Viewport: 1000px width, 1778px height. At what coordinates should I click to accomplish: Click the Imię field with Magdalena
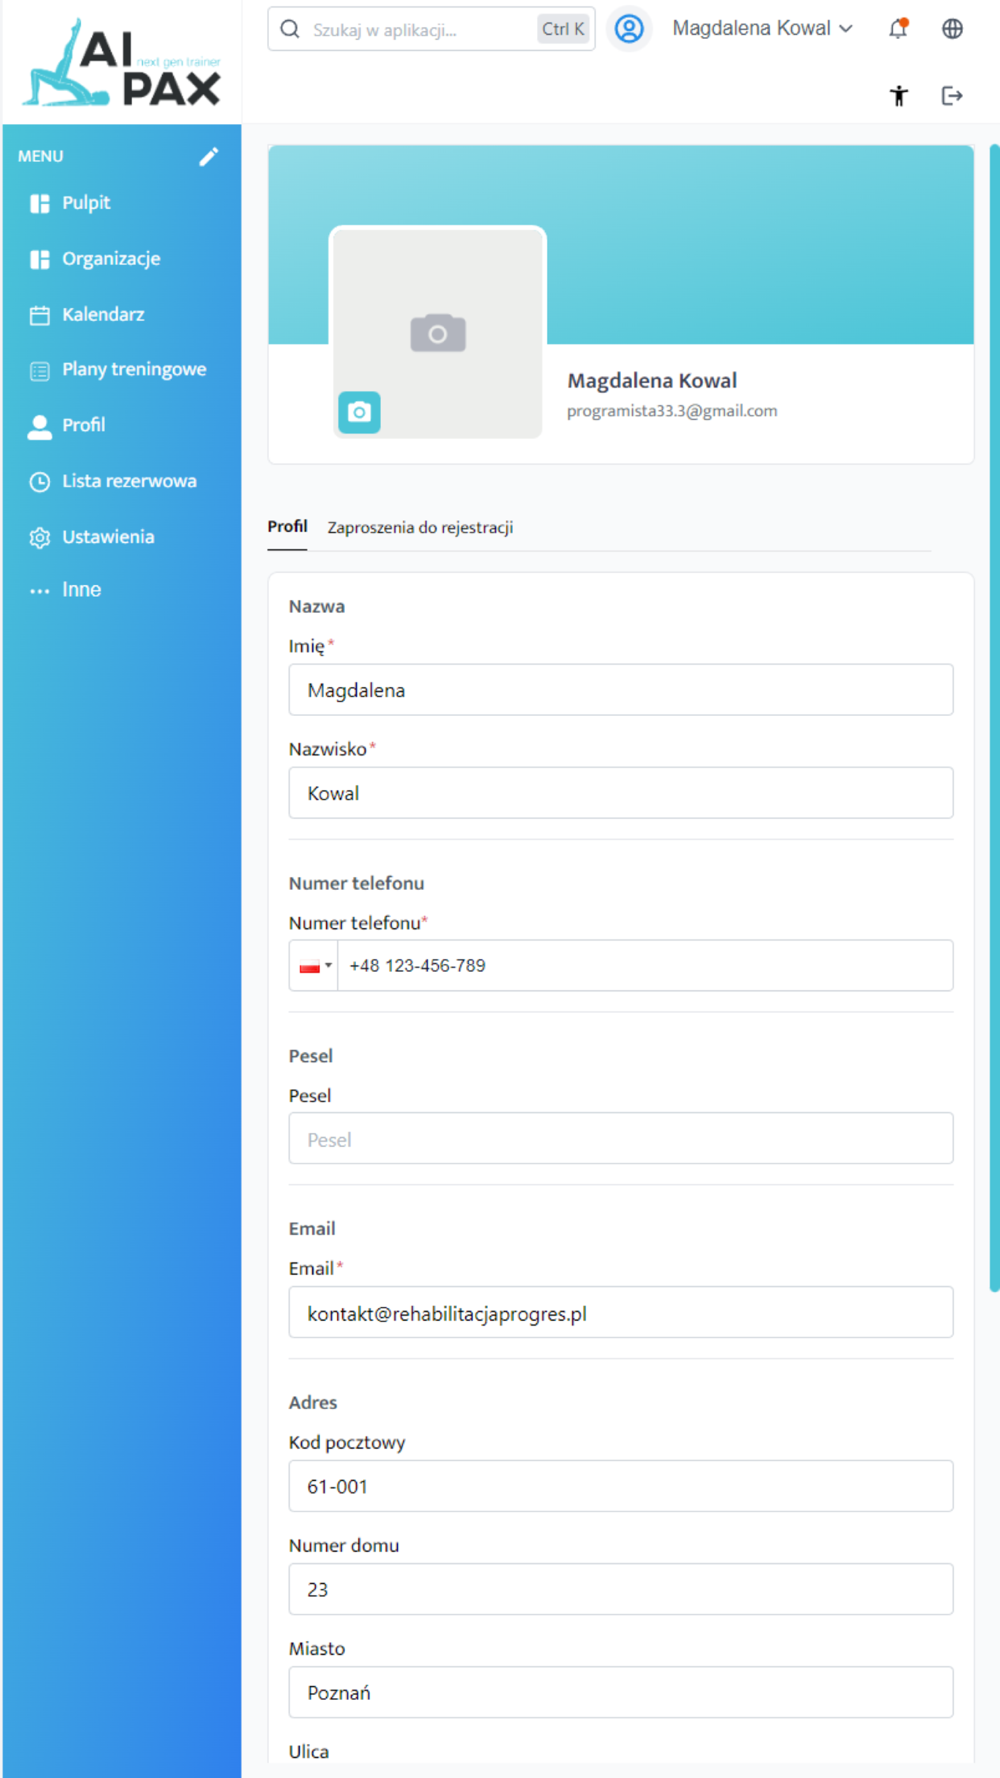(621, 690)
